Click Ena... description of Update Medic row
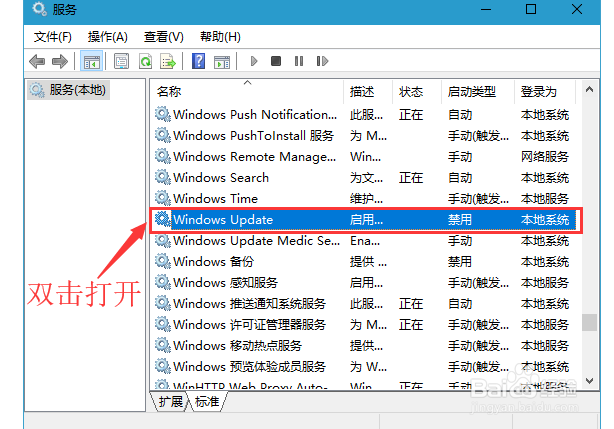Screen dimensions: 614x429 (x=365, y=241)
